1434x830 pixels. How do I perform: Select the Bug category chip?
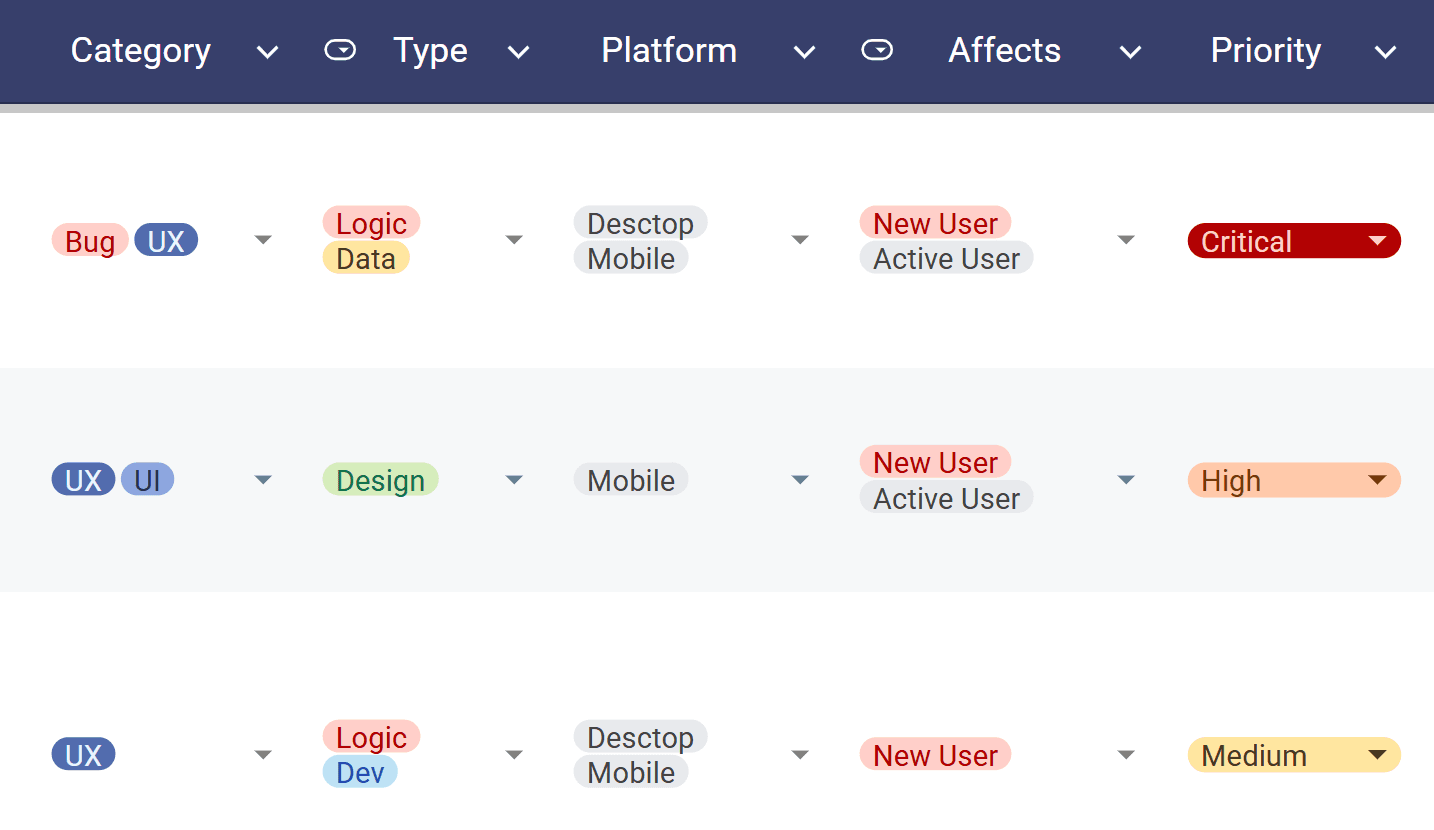point(90,241)
